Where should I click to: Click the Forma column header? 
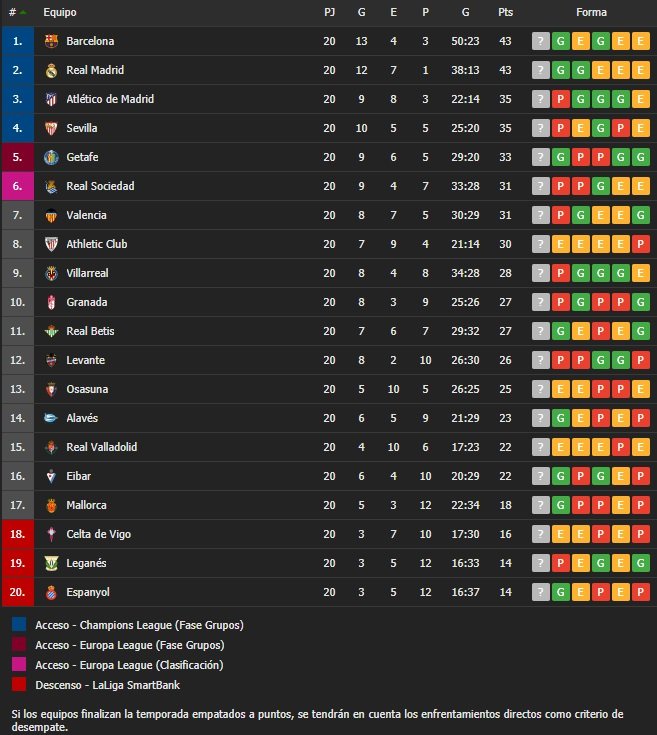(x=591, y=12)
